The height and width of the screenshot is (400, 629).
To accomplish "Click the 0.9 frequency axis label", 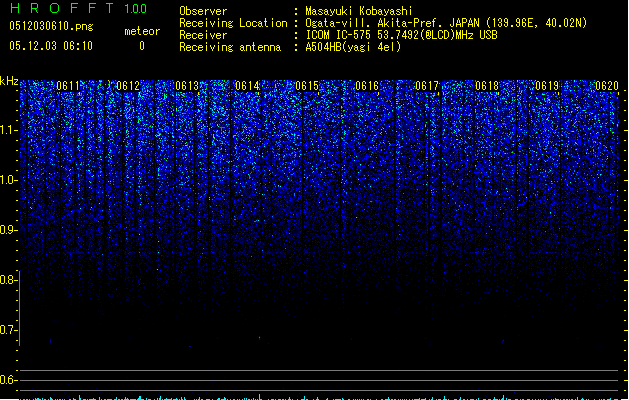I will coord(9,230).
